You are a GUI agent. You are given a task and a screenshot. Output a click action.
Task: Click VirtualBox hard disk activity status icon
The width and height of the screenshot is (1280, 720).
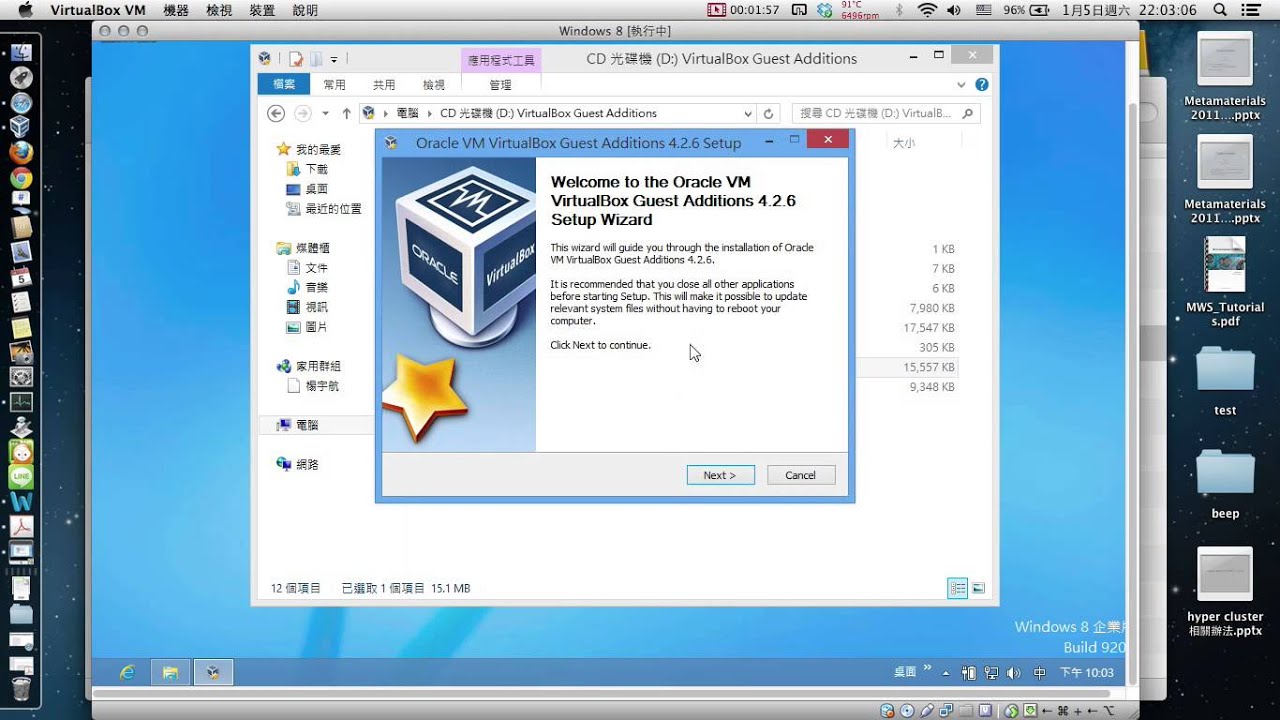[887, 711]
